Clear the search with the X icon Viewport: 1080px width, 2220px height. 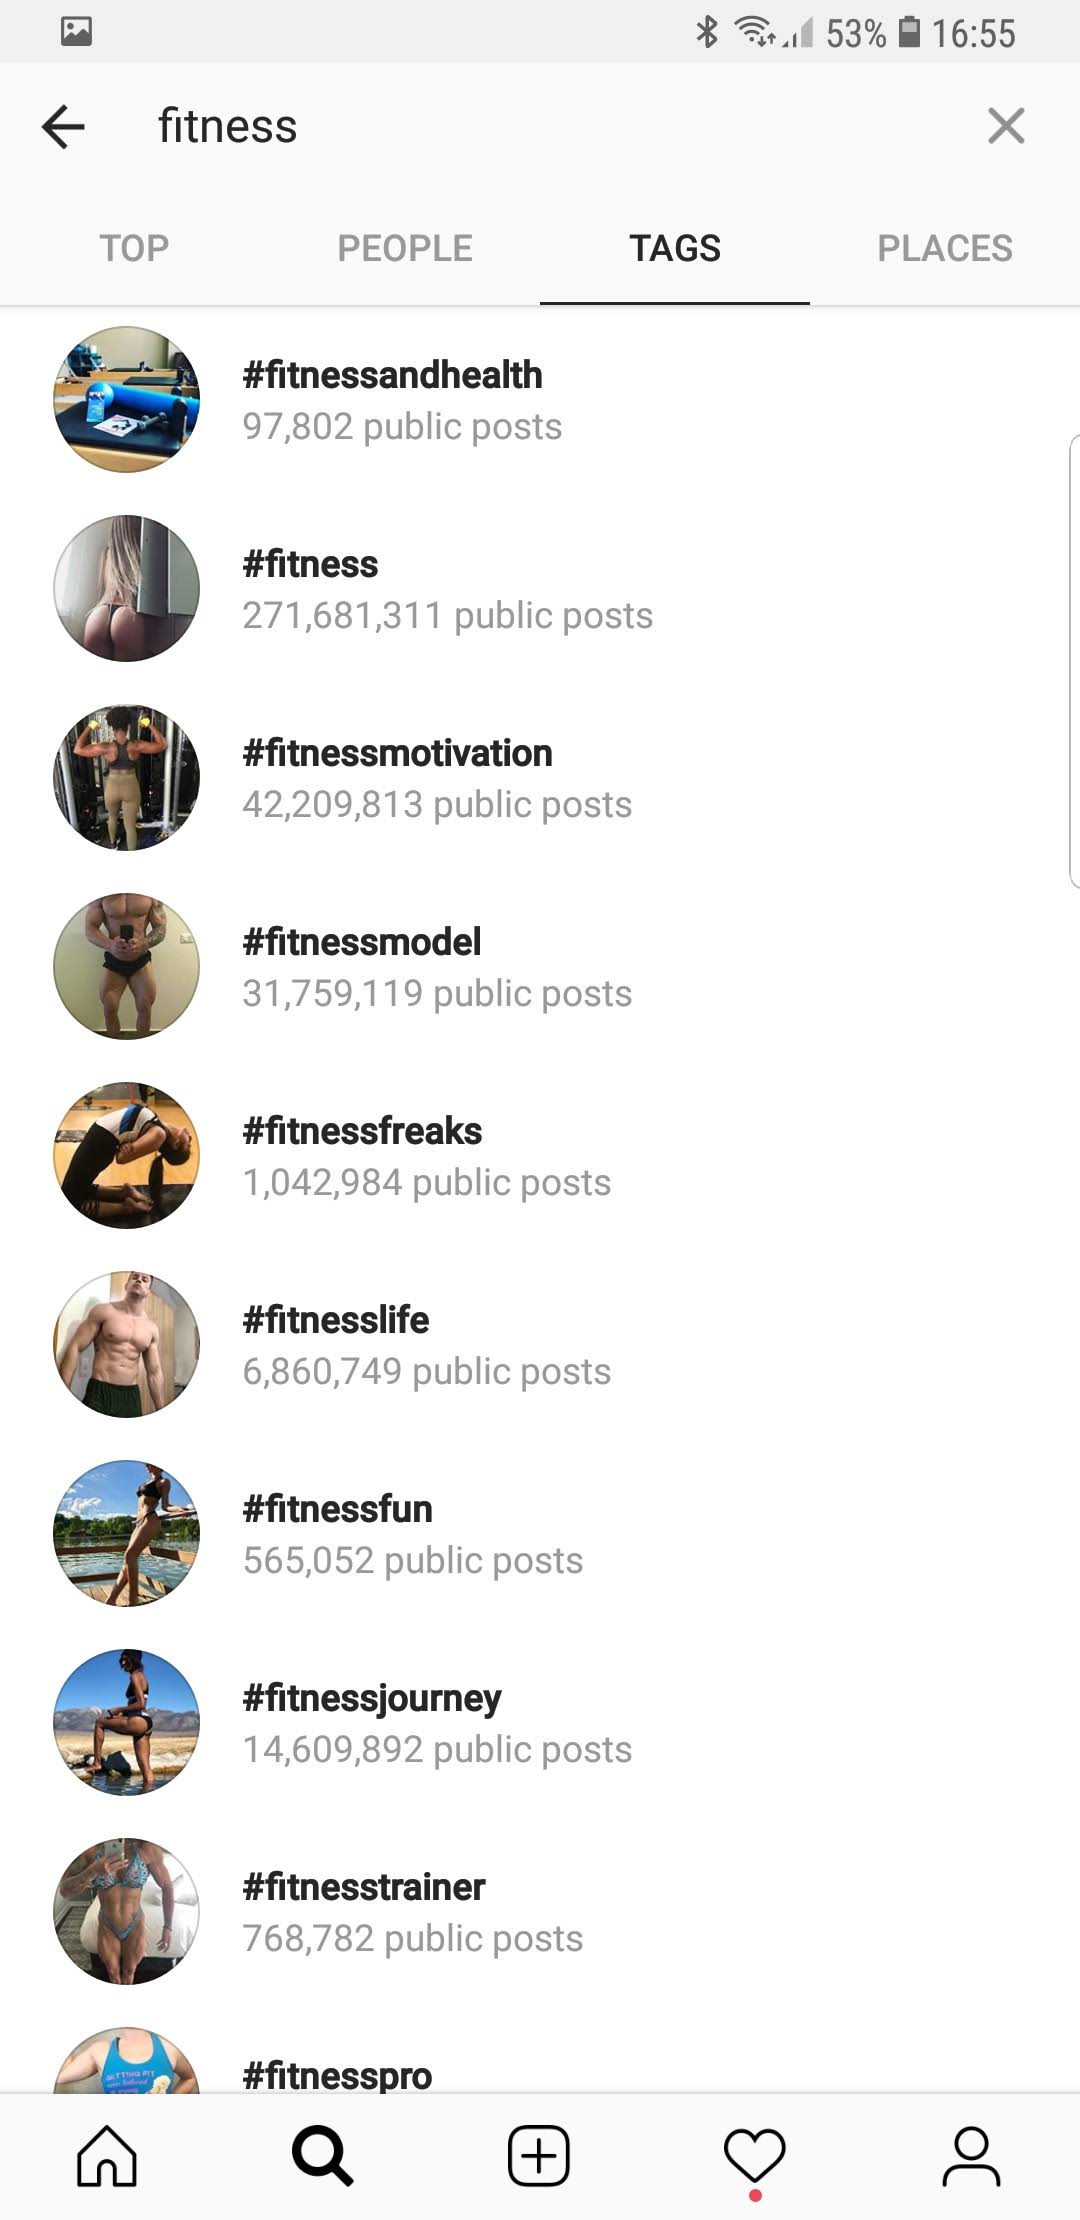tap(1005, 126)
